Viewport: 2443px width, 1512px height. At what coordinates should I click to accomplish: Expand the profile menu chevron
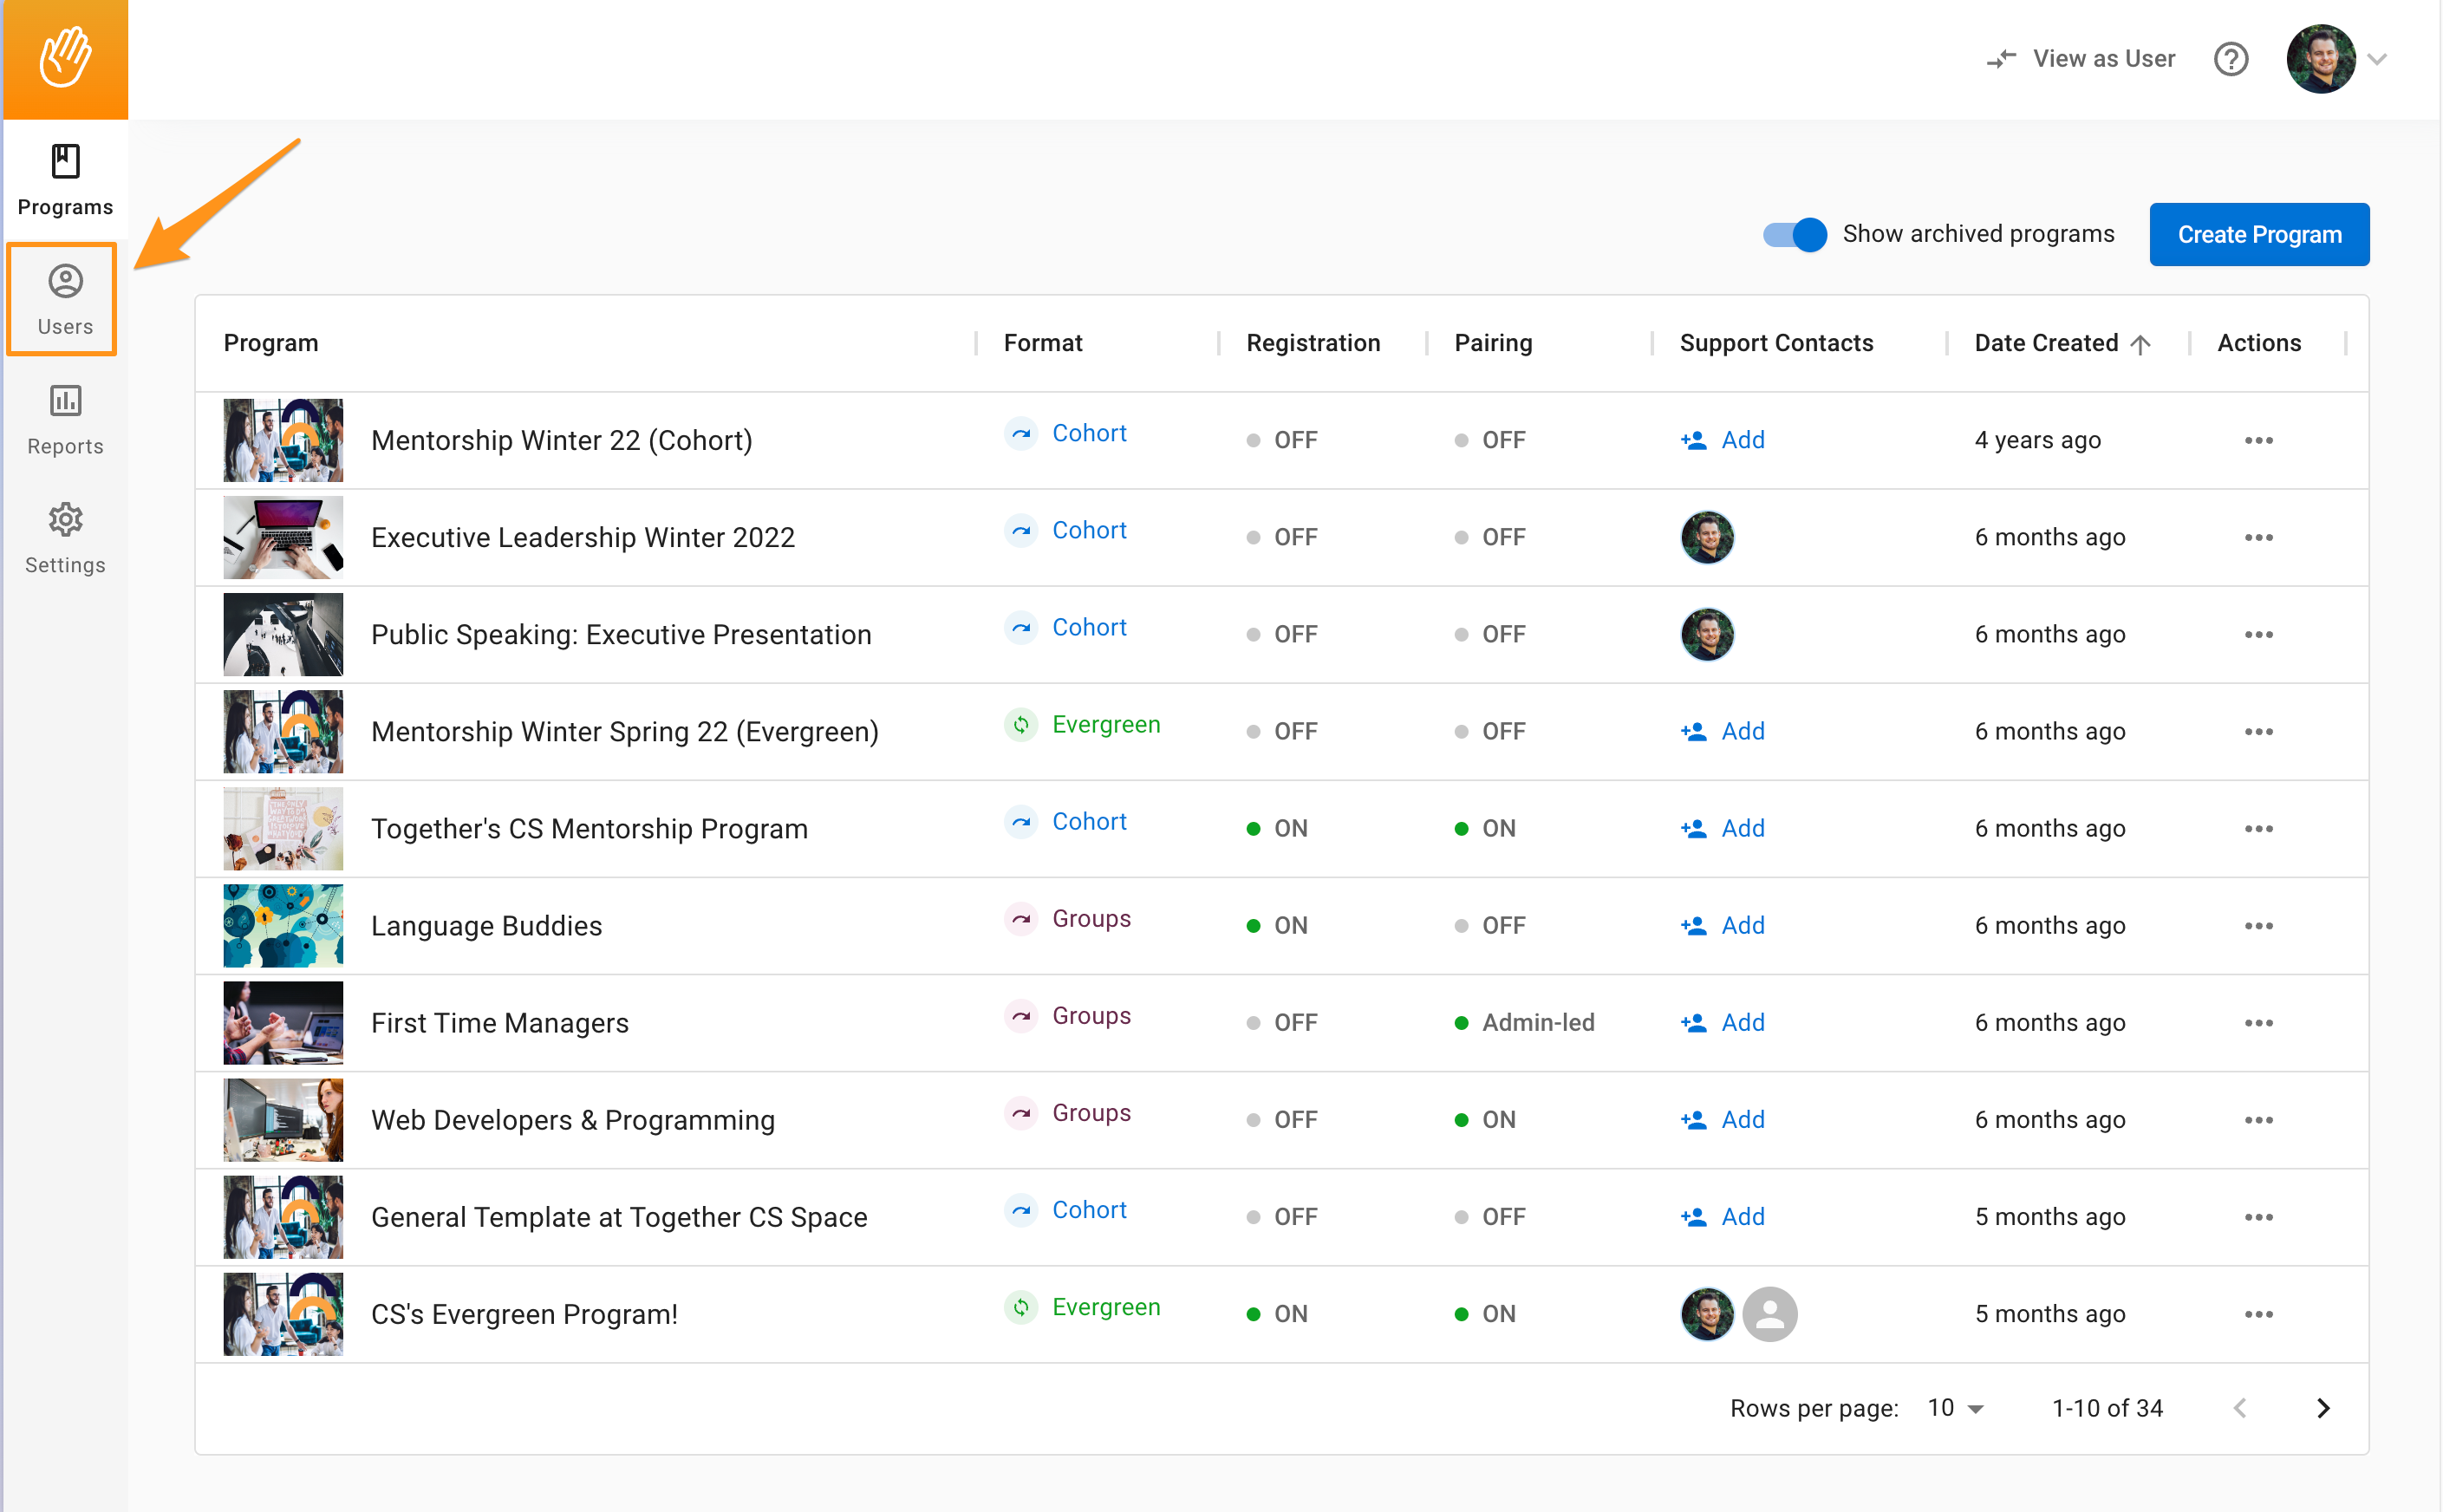pos(2379,59)
